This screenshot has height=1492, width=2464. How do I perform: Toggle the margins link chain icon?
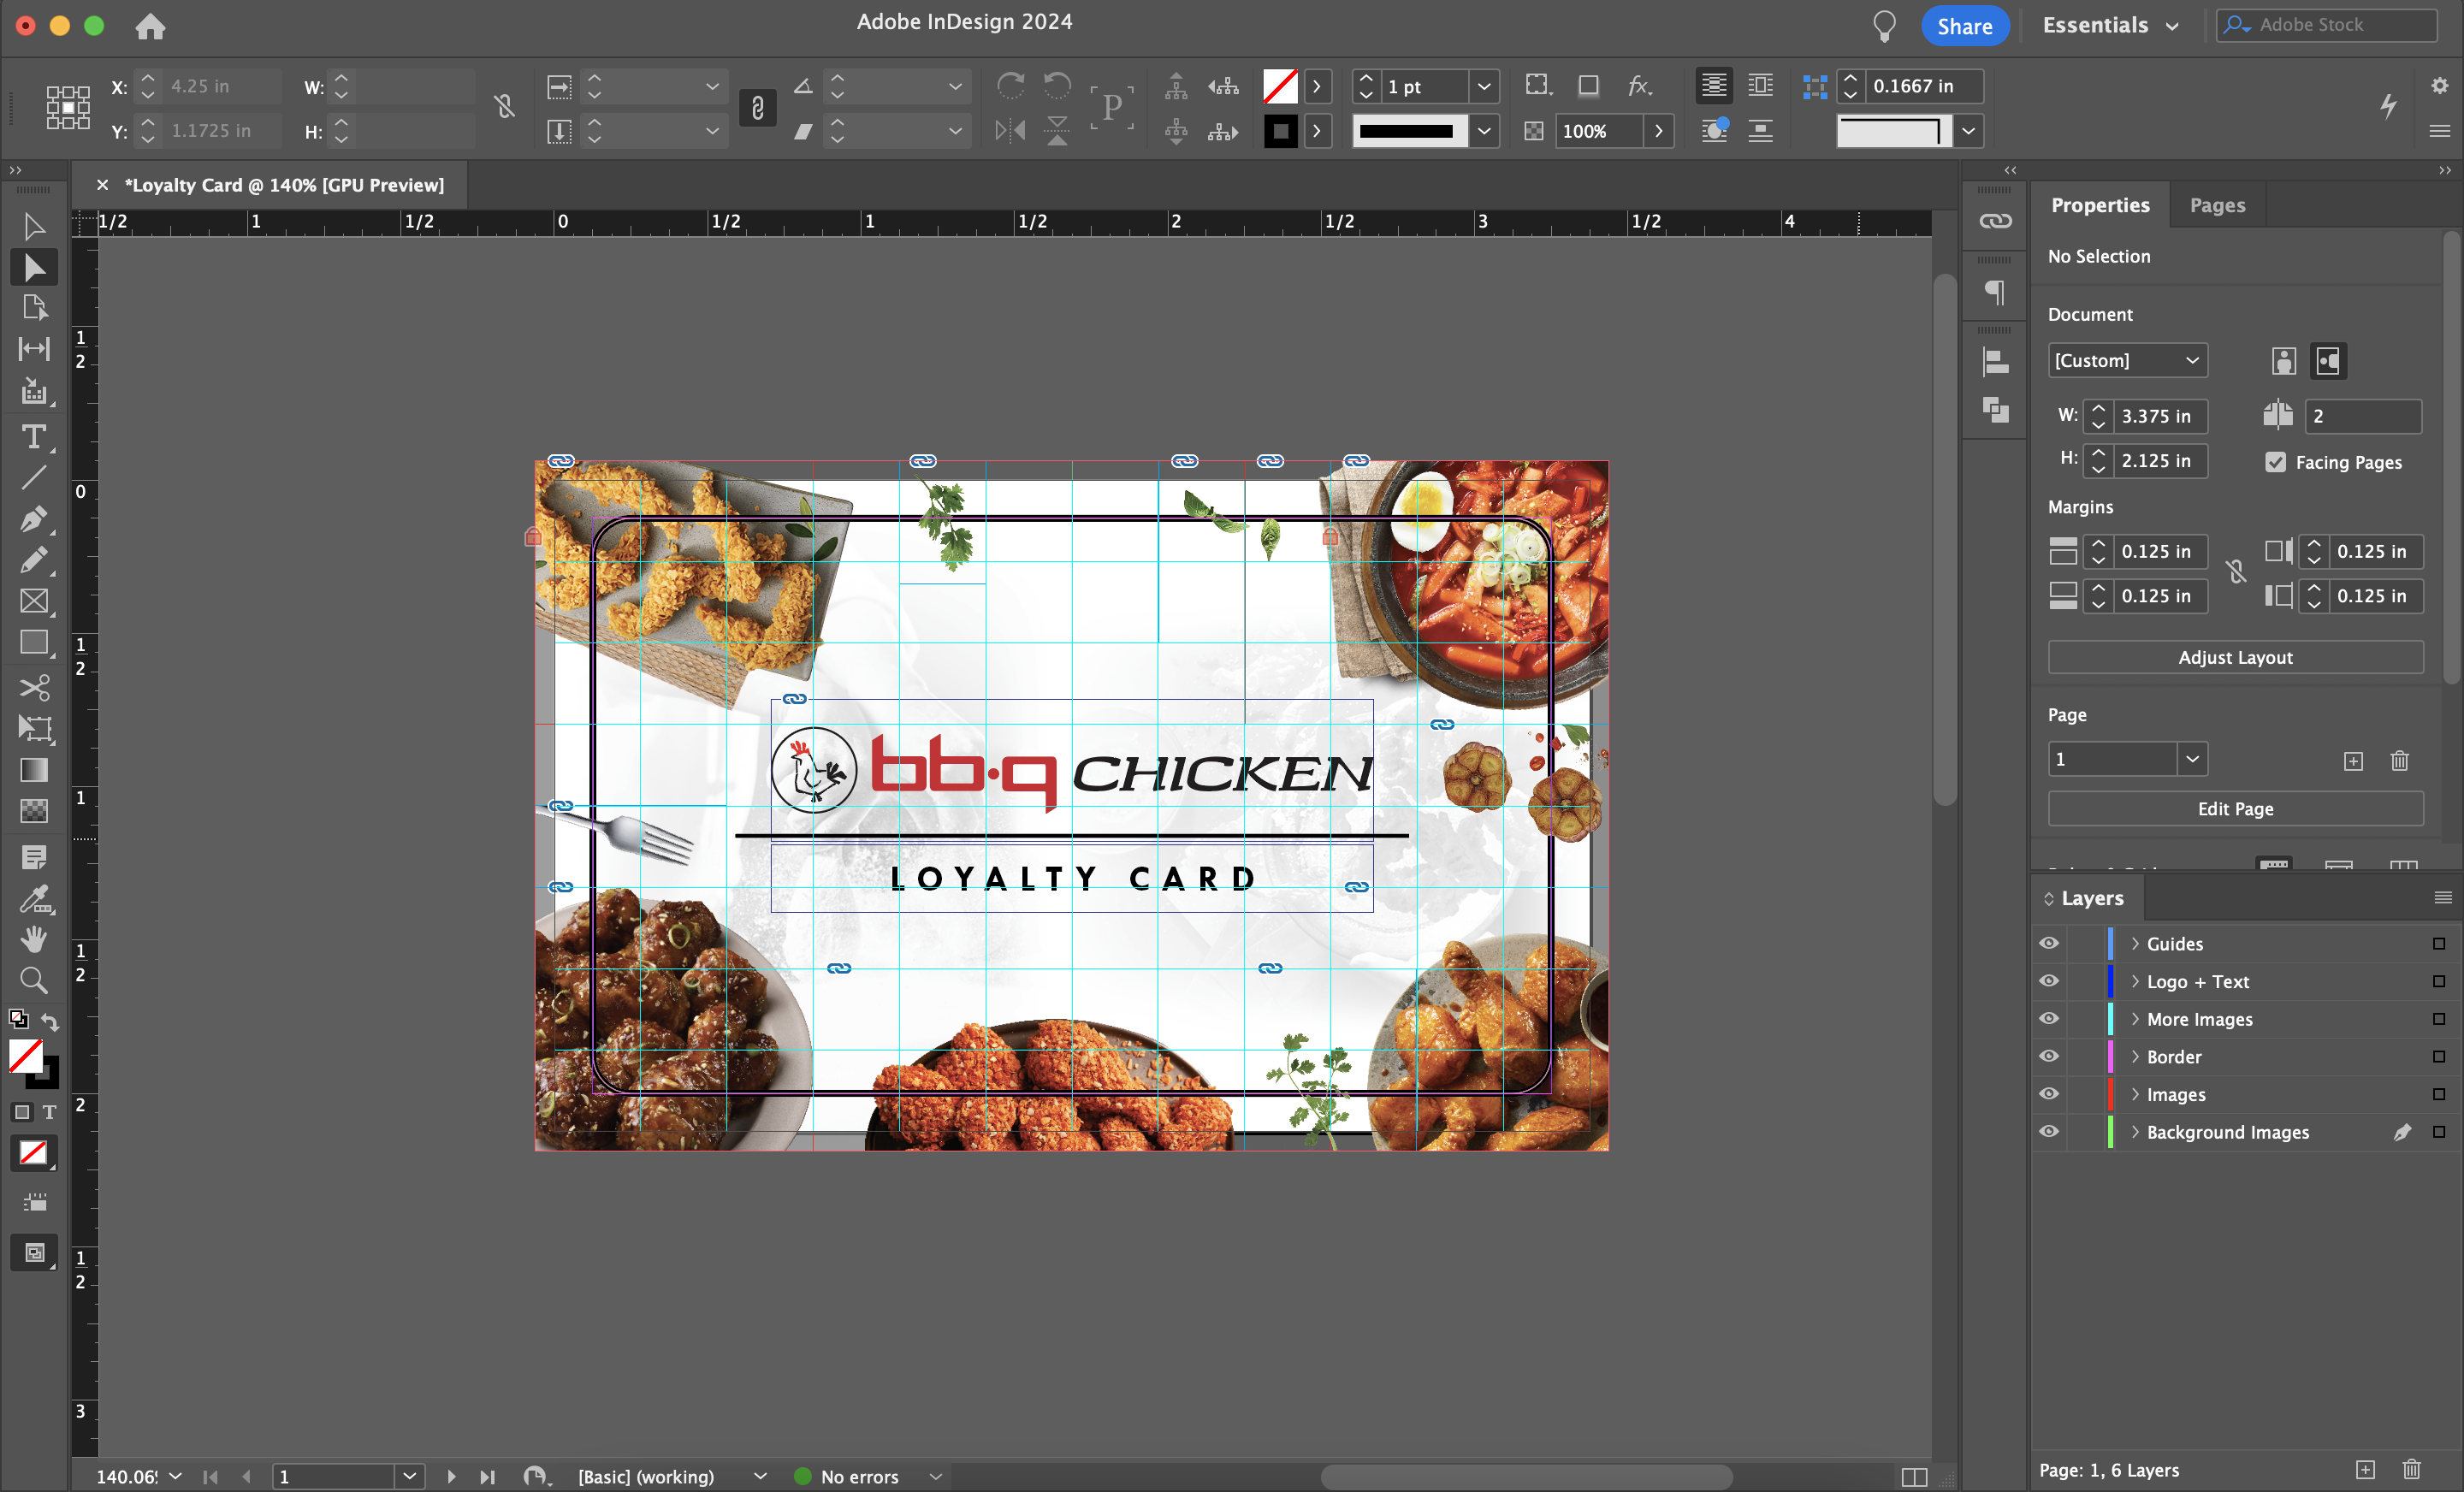click(2236, 572)
